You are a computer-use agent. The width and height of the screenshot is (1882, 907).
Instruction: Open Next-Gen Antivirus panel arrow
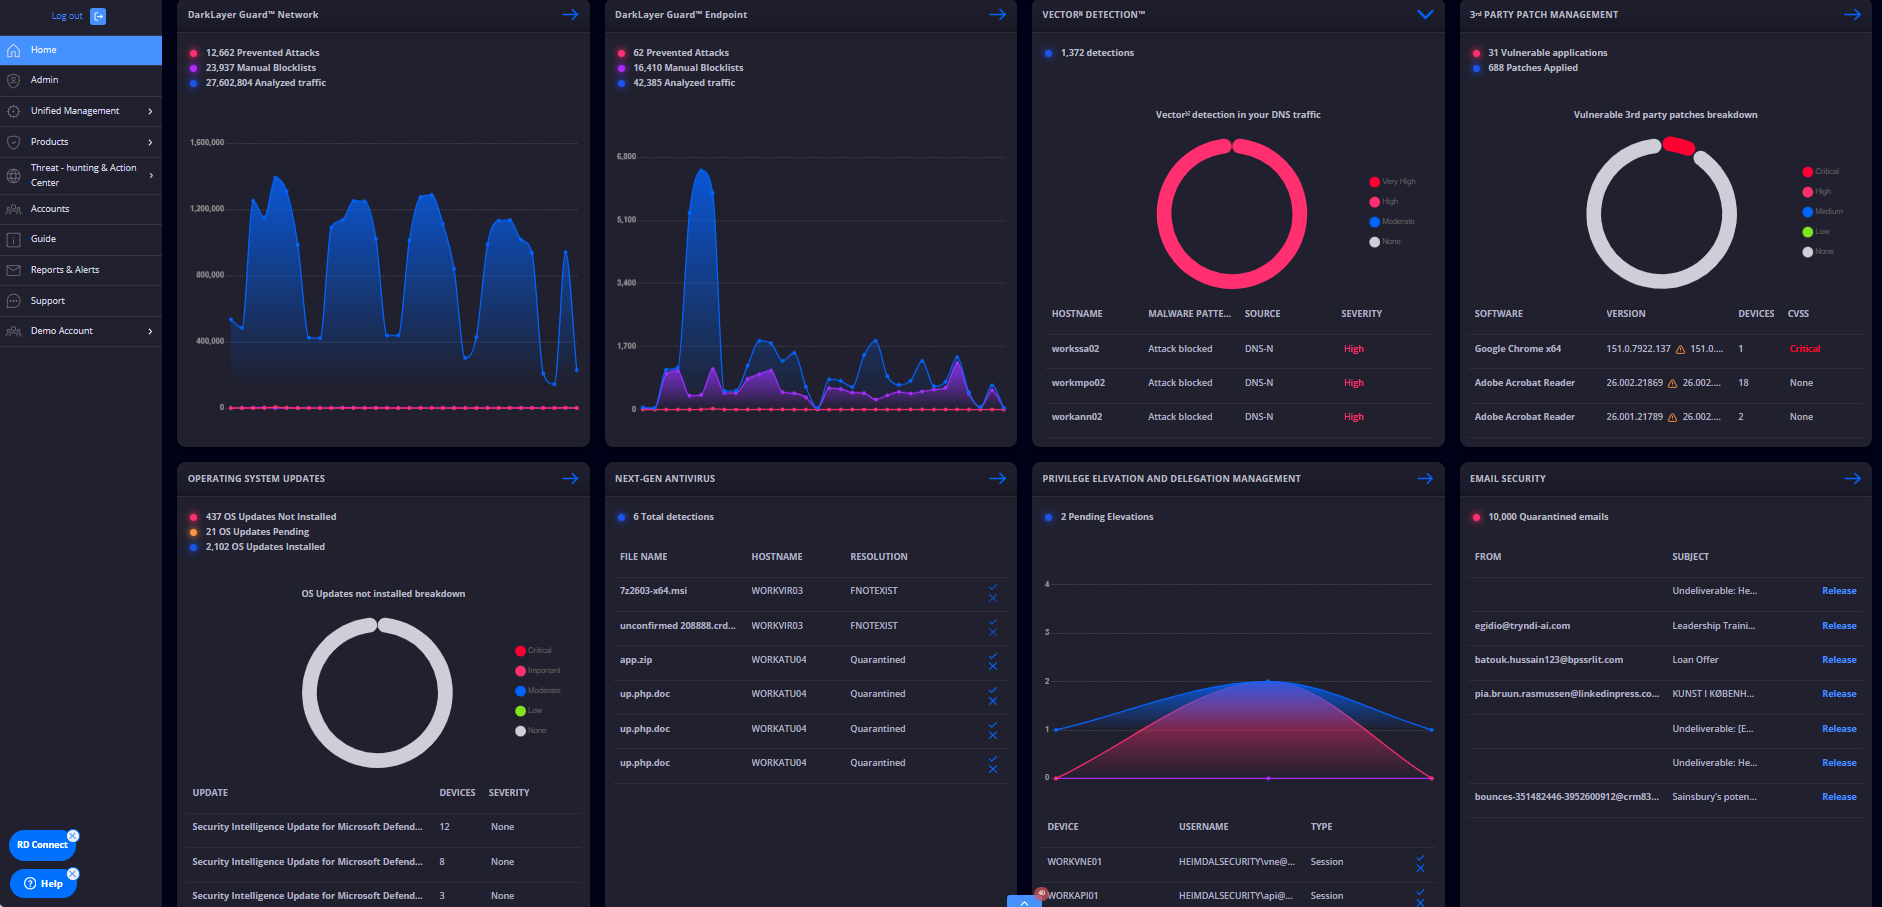tap(997, 479)
